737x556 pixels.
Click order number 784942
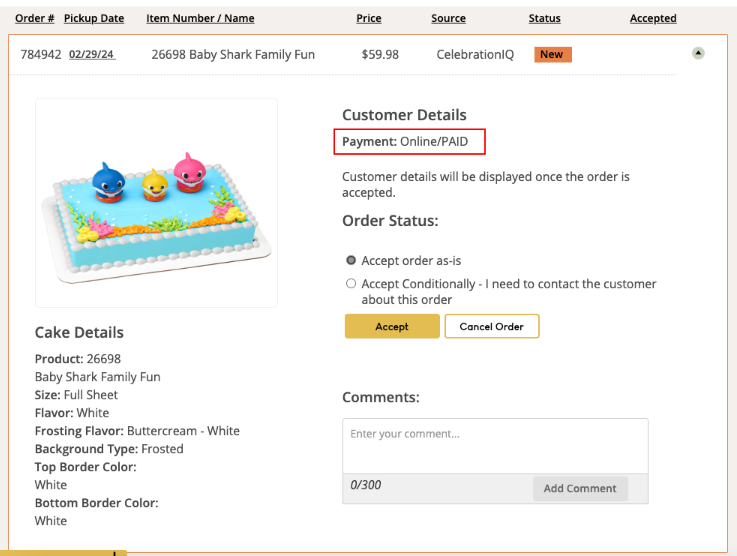(40, 54)
